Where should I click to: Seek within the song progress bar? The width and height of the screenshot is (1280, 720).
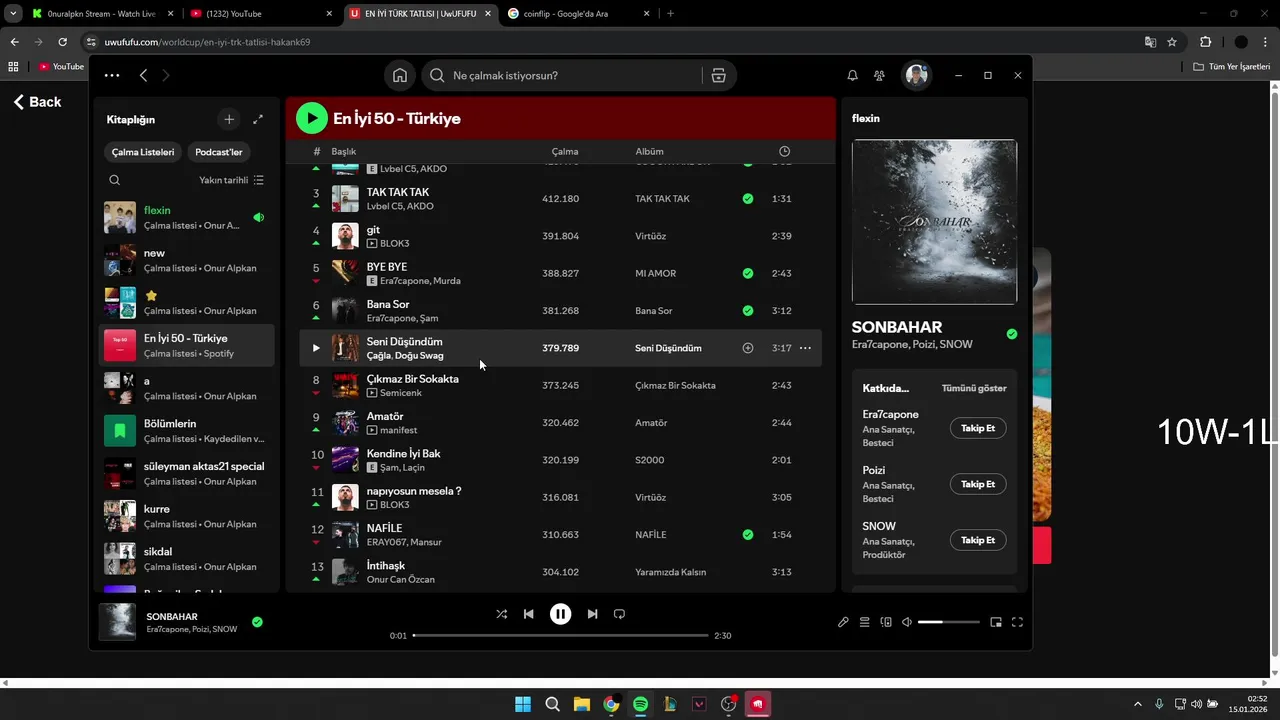560,635
